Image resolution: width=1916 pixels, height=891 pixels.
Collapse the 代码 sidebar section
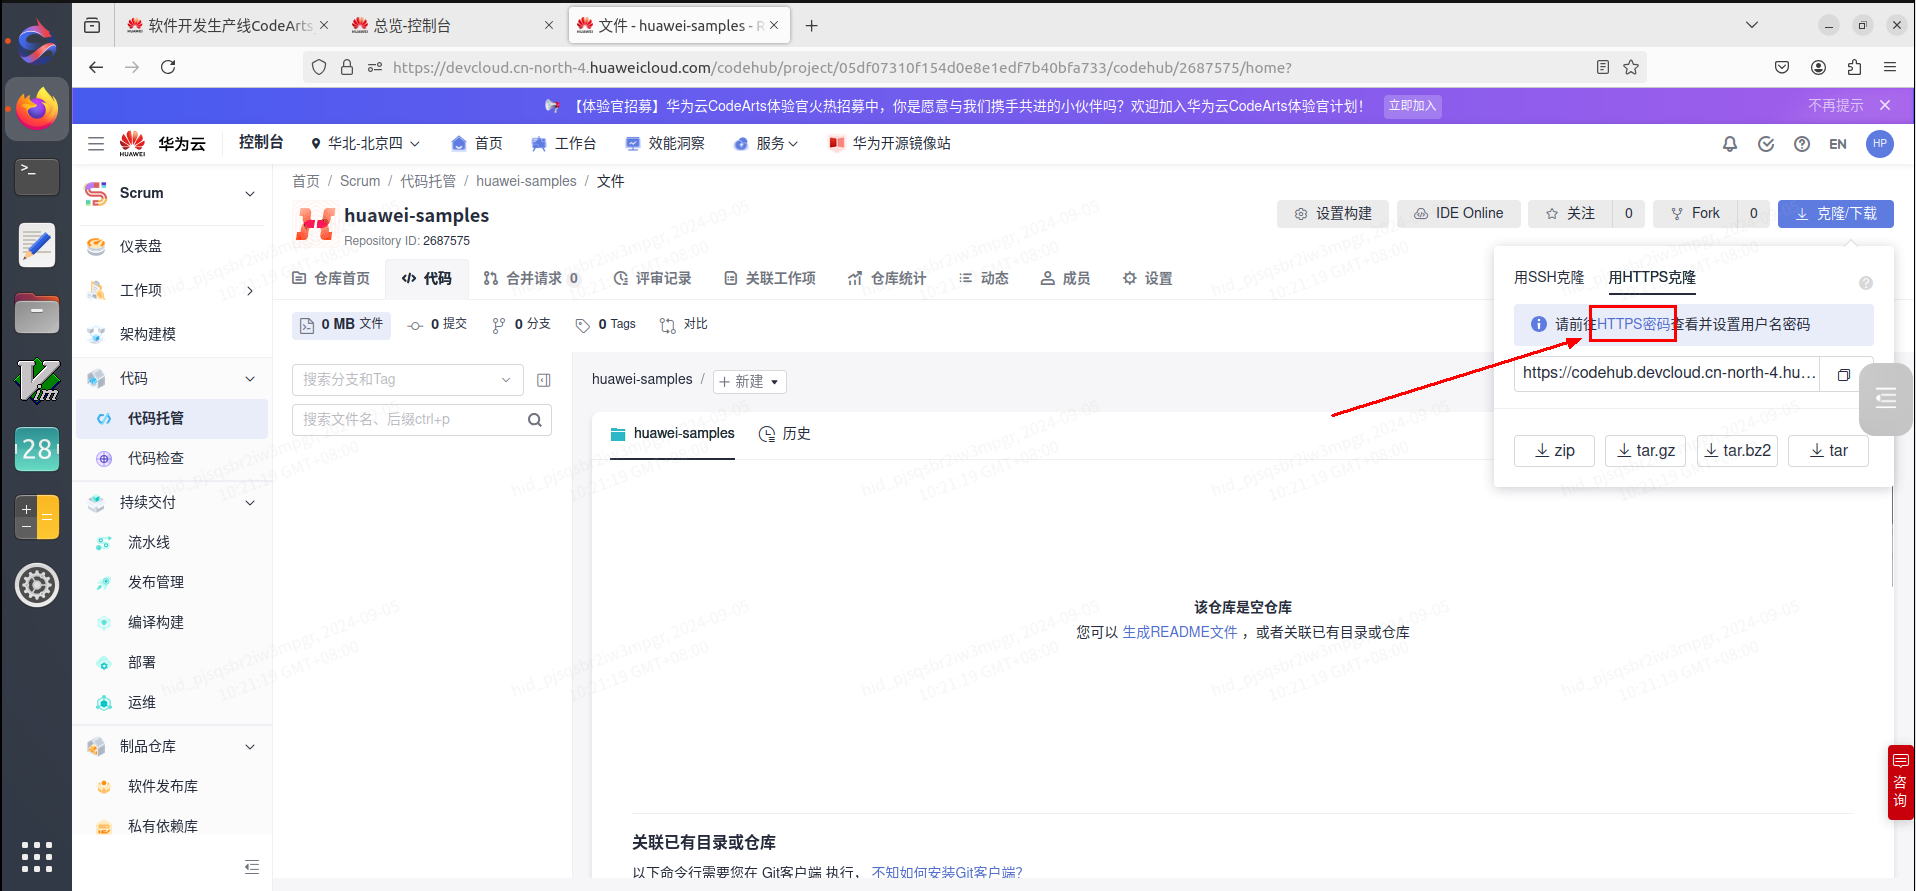[x=250, y=379]
